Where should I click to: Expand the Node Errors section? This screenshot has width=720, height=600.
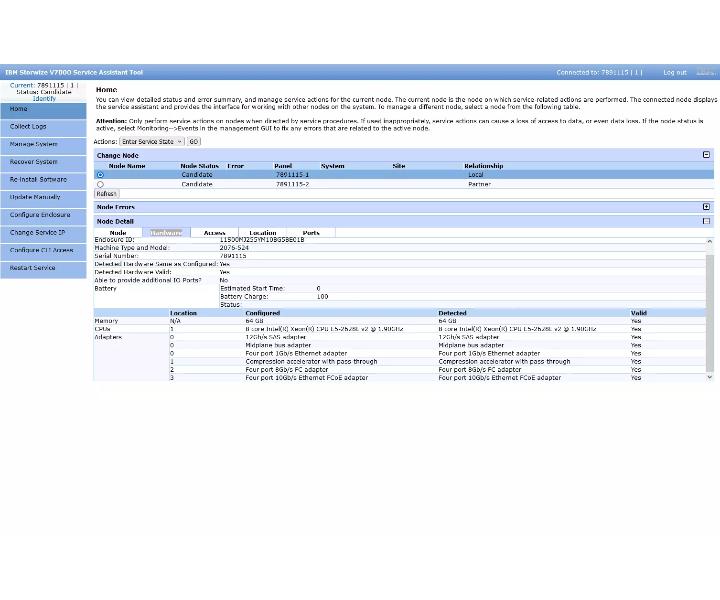point(706,207)
